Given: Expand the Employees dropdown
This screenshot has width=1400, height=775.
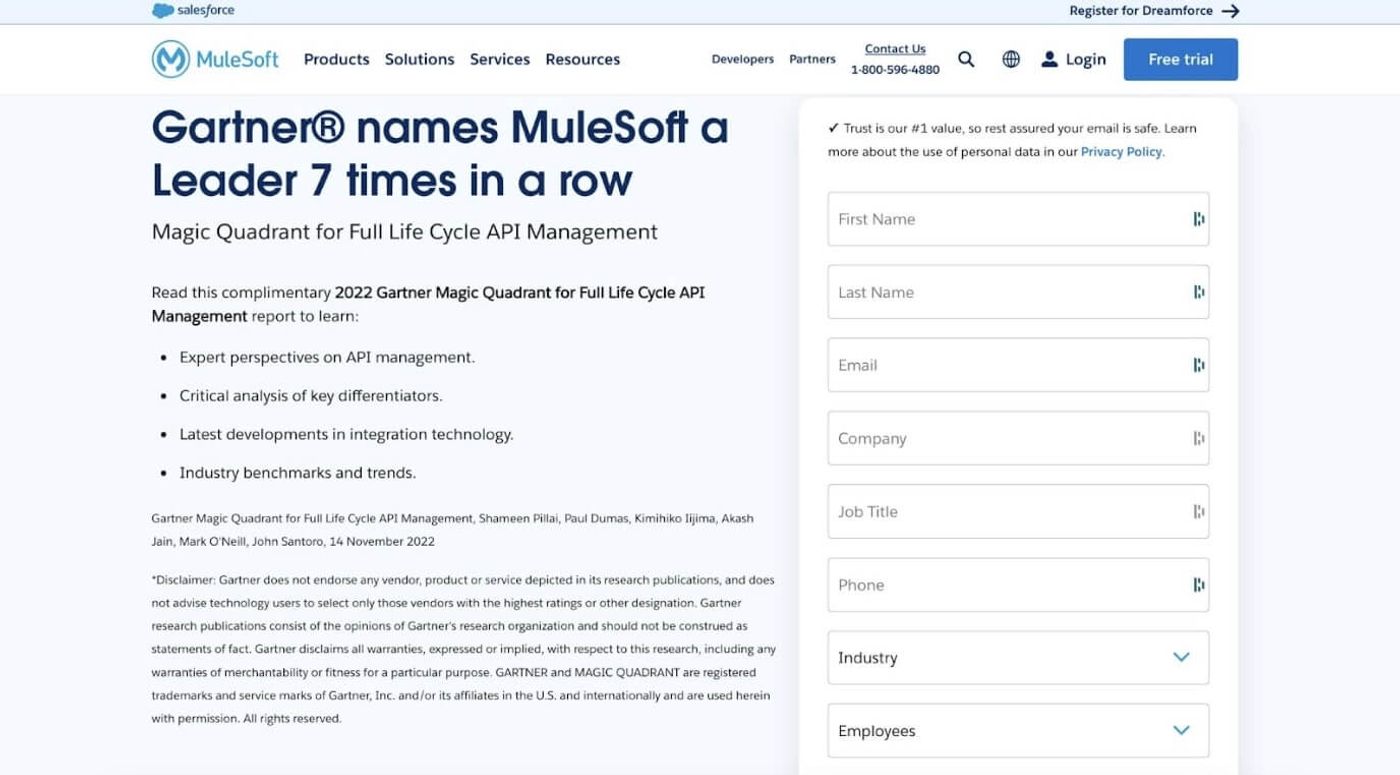Looking at the screenshot, I should [x=1018, y=731].
